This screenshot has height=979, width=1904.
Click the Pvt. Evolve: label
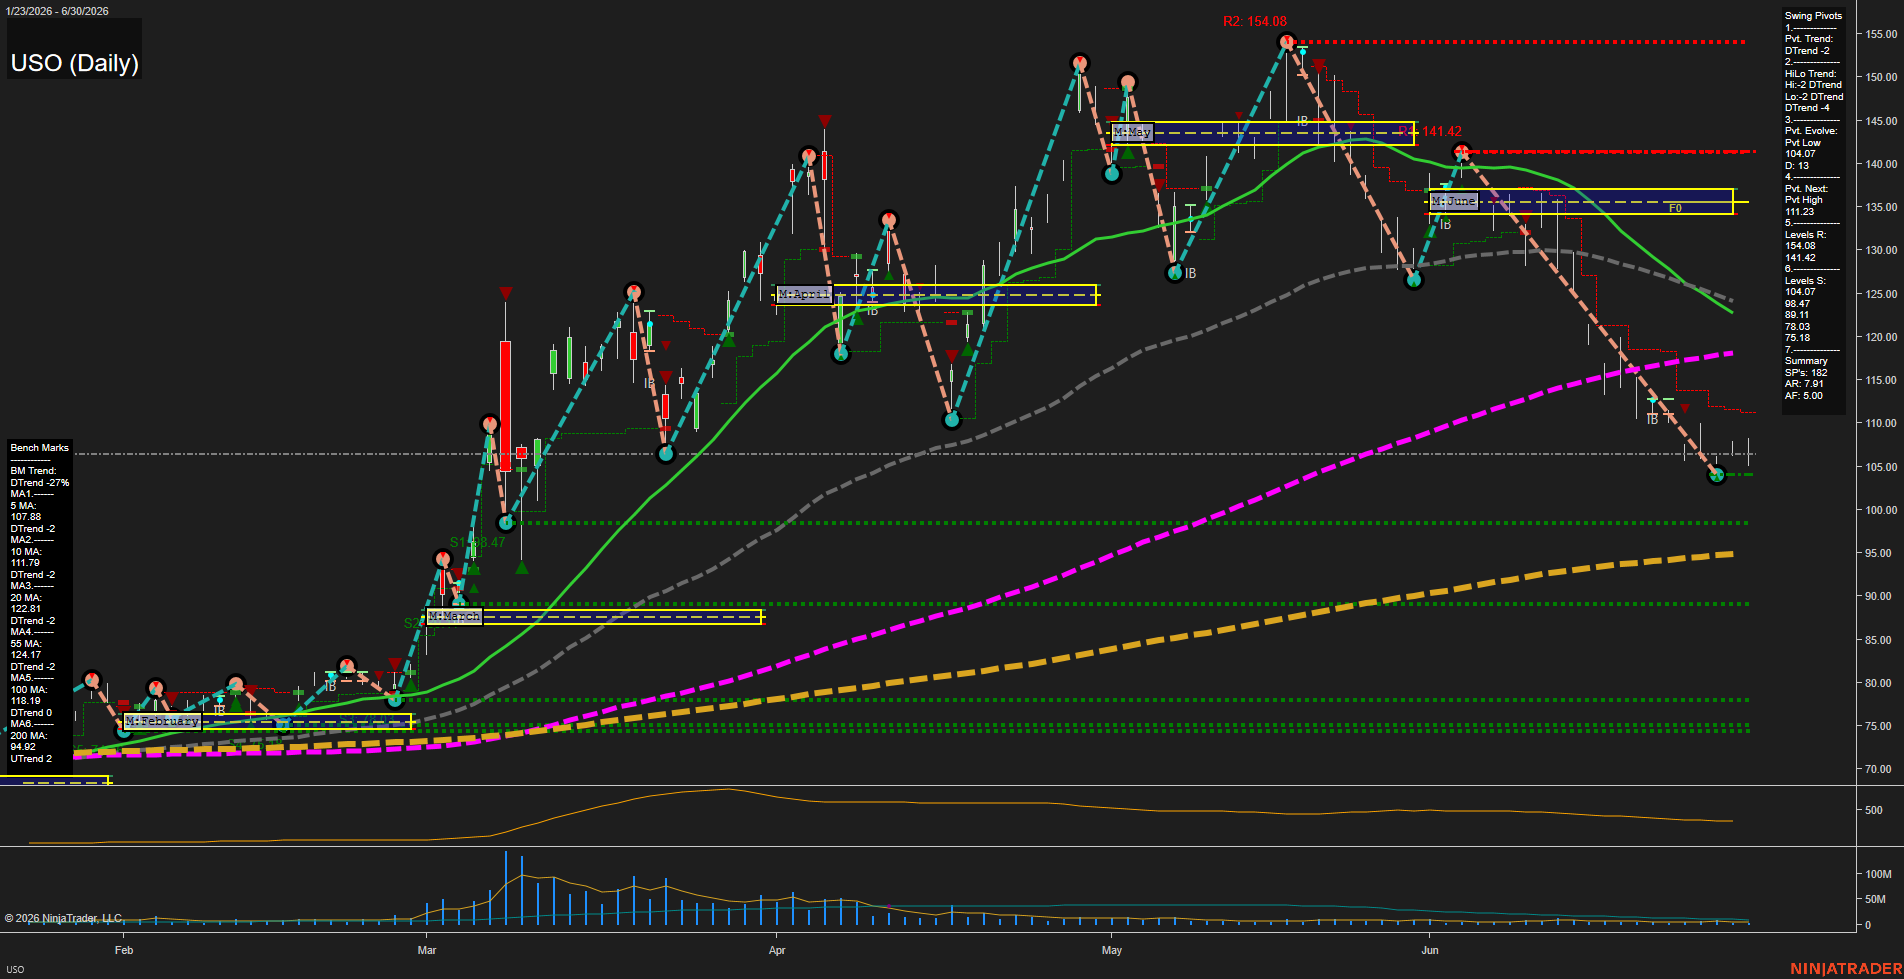point(1811,131)
